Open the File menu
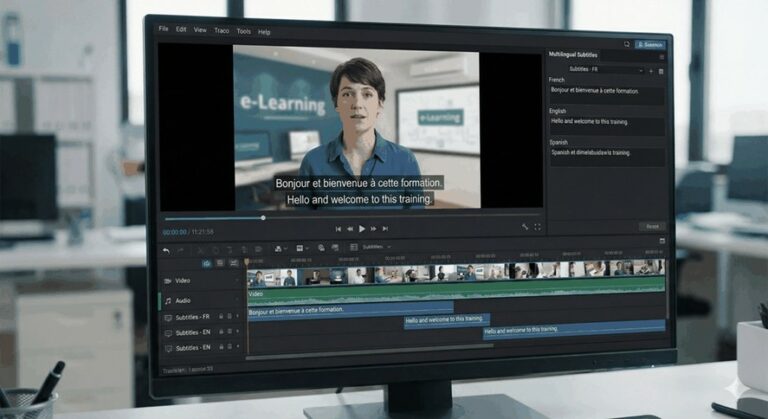Image resolution: width=768 pixels, height=419 pixels. click(x=164, y=29)
